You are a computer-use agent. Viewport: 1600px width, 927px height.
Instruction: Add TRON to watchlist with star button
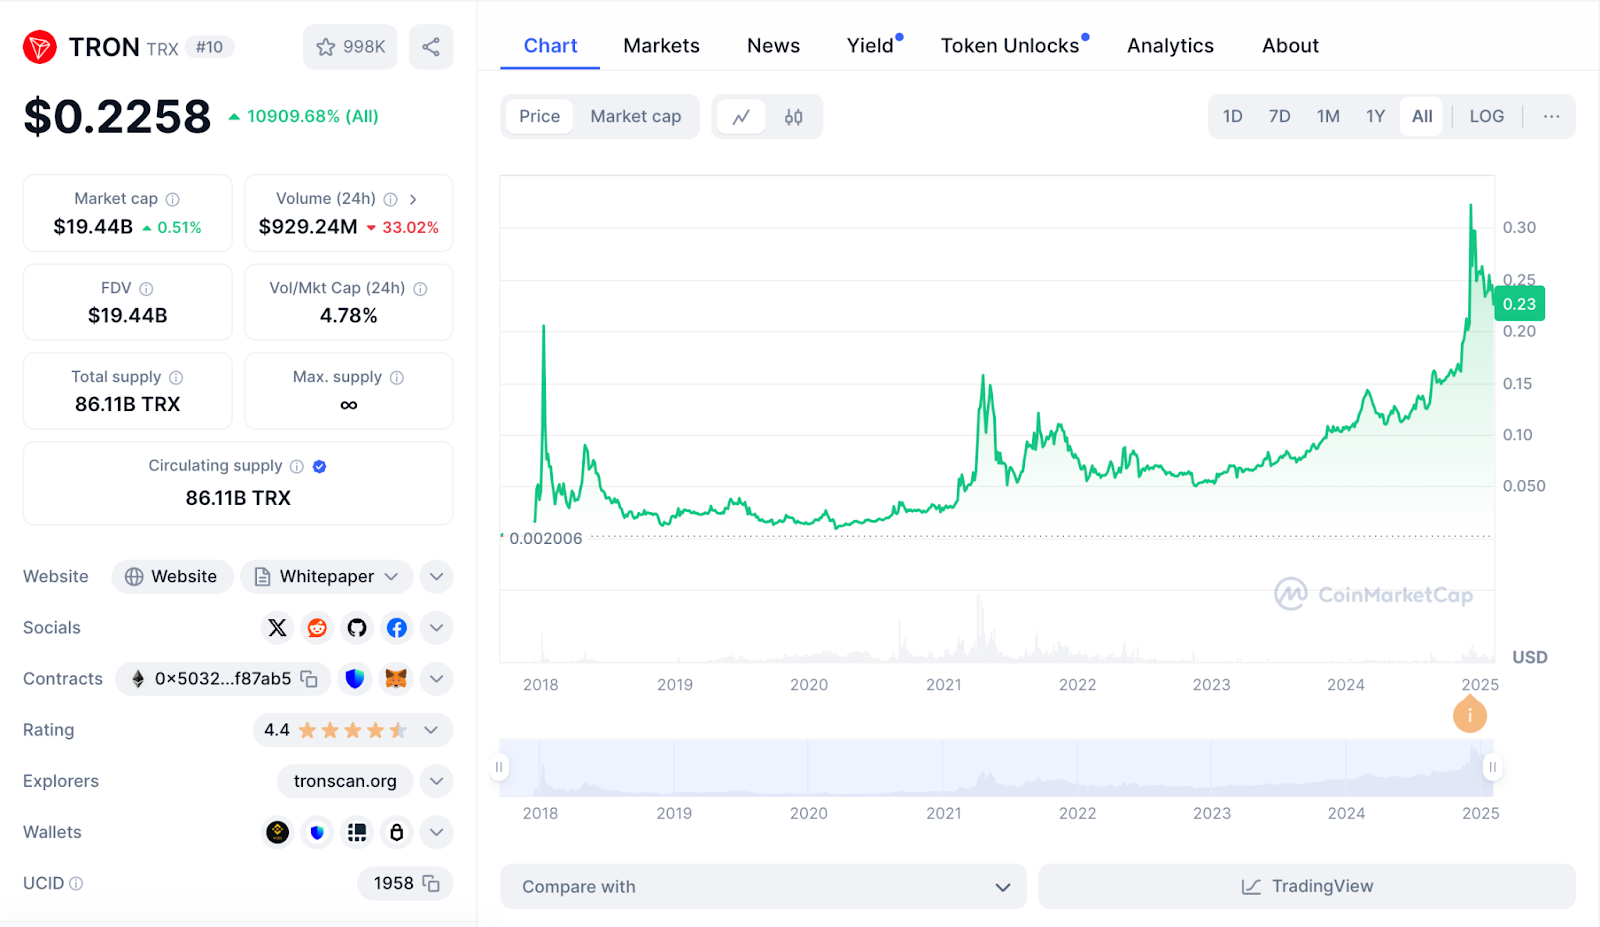click(x=350, y=47)
